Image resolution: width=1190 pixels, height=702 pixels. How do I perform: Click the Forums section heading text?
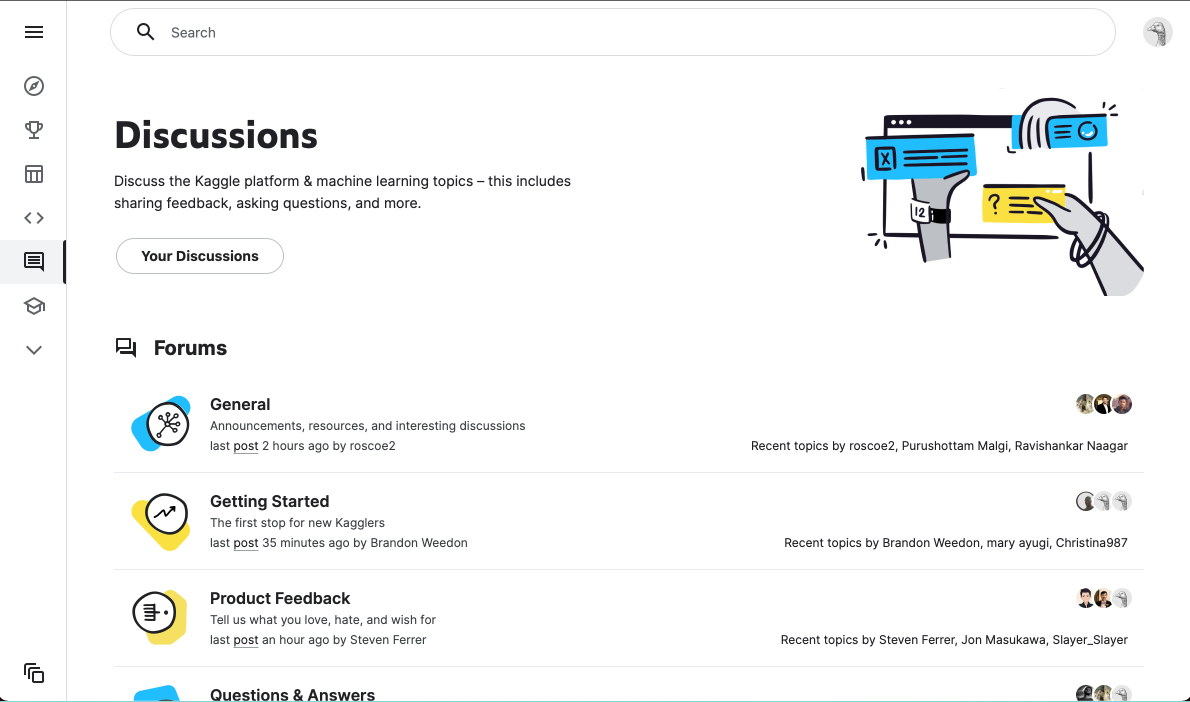point(190,348)
